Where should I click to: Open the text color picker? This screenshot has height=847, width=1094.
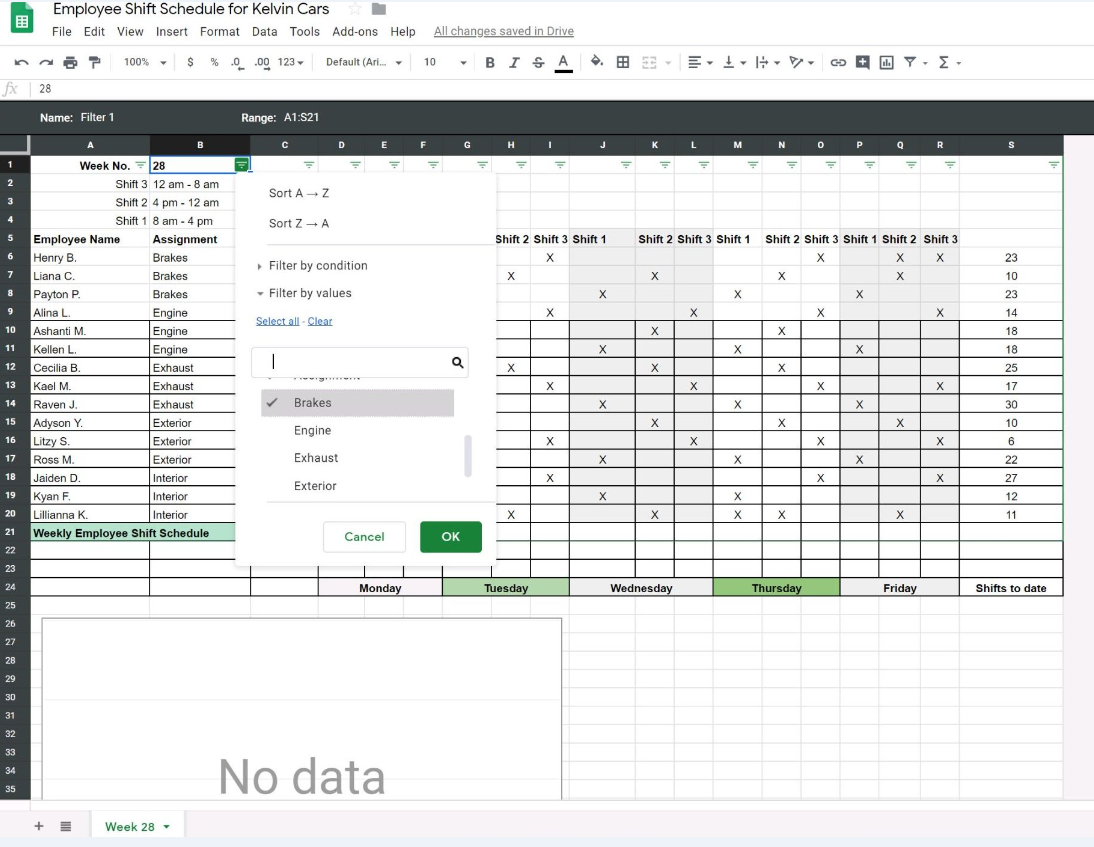pos(564,63)
